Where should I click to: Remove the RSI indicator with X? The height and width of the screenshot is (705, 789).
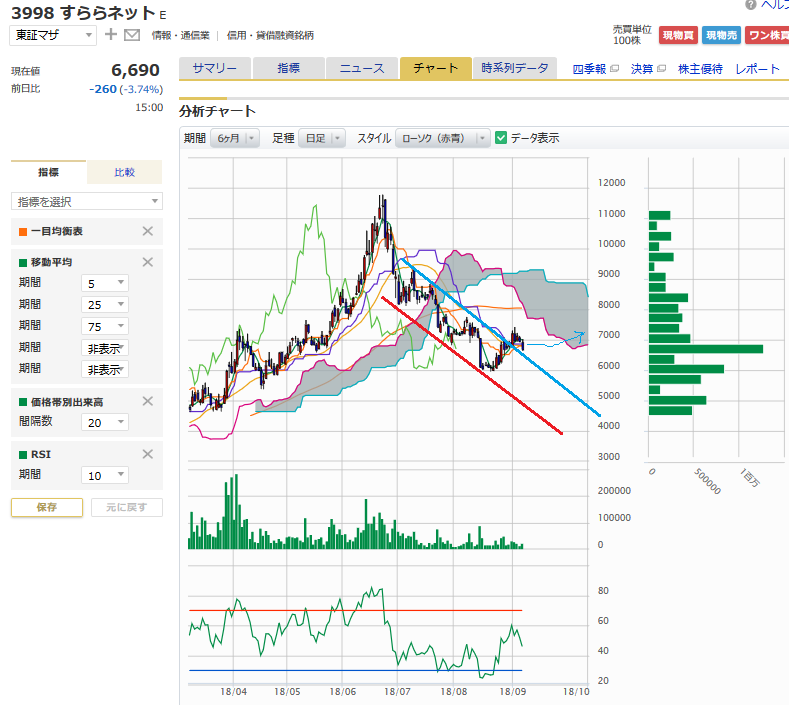point(147,453)
